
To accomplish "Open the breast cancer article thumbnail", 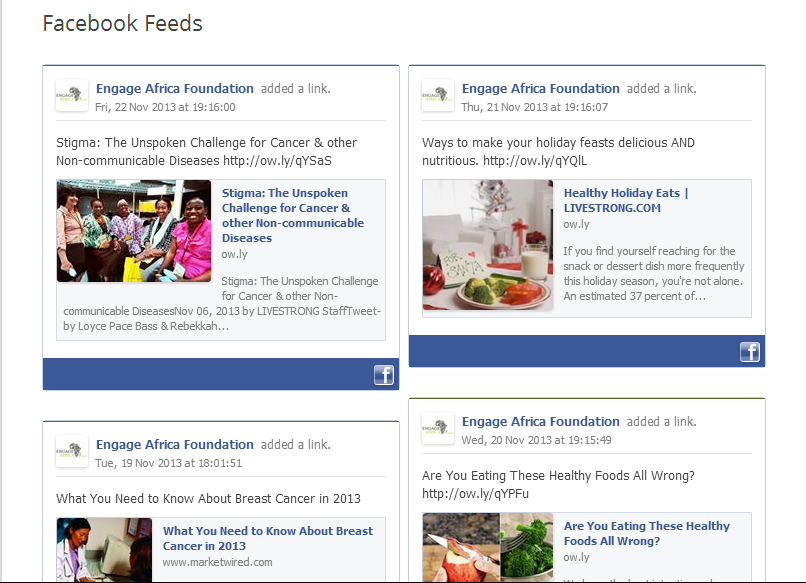I will (104, 549).
